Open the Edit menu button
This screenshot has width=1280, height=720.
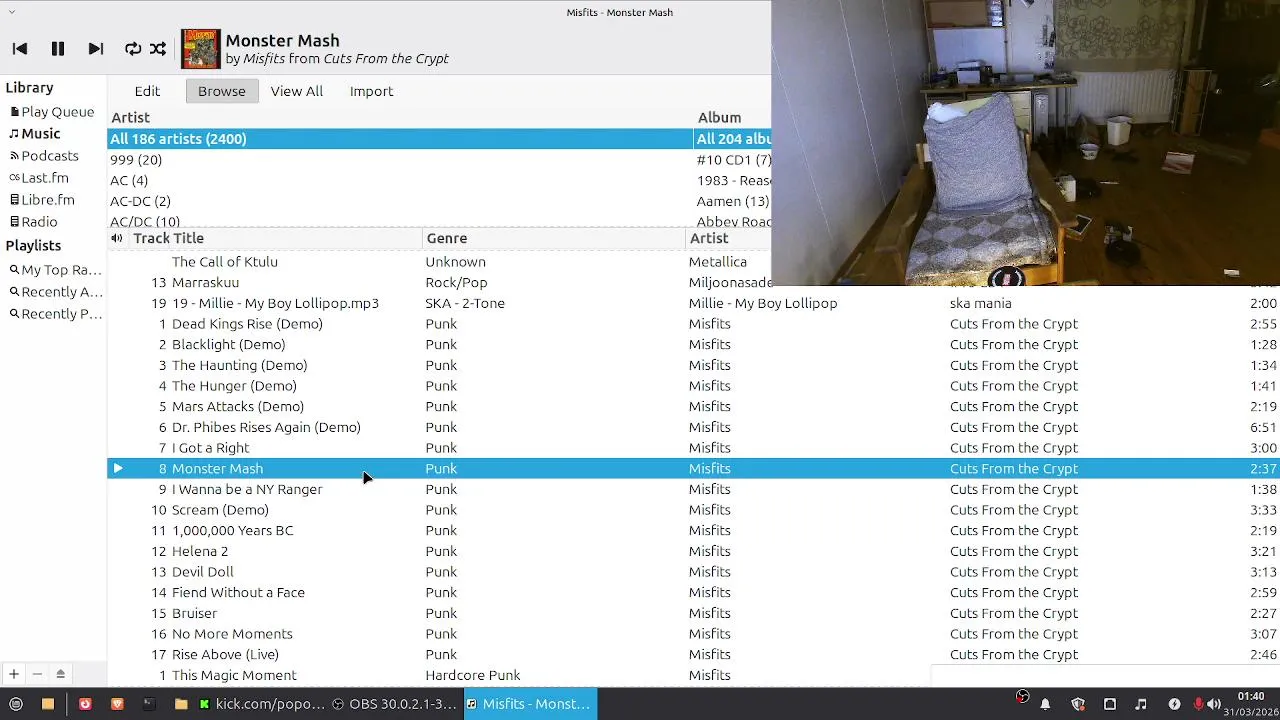pyautogui.click(x=147, y=91)
